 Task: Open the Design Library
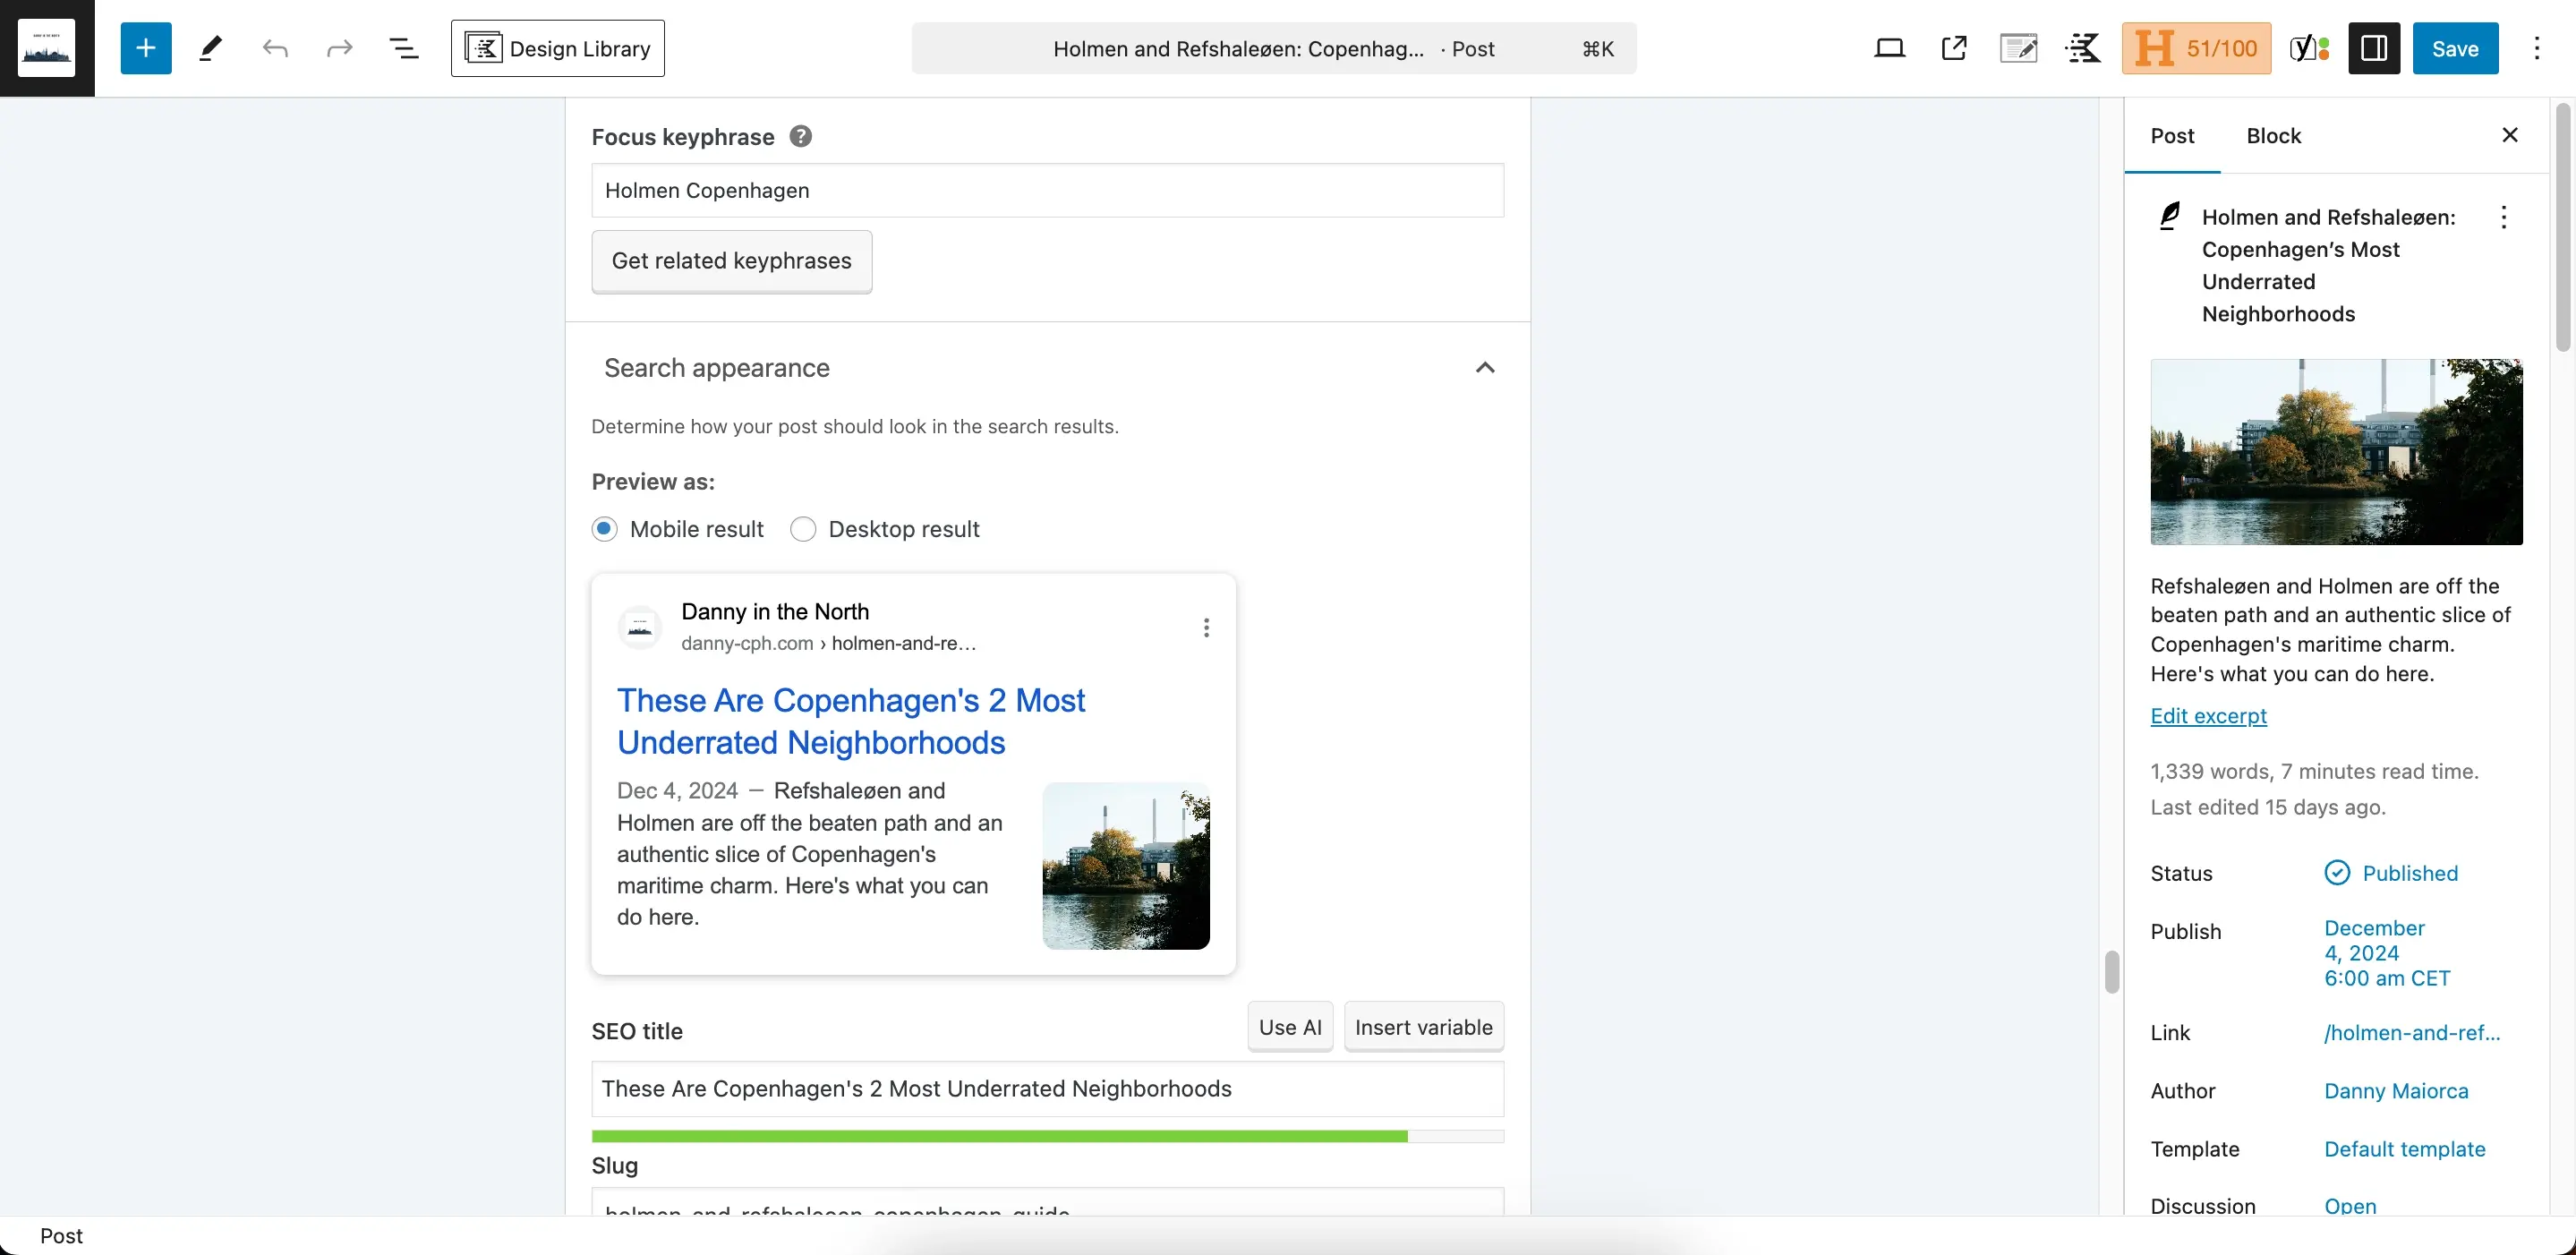pyautogui.click(x=558, y=48)
